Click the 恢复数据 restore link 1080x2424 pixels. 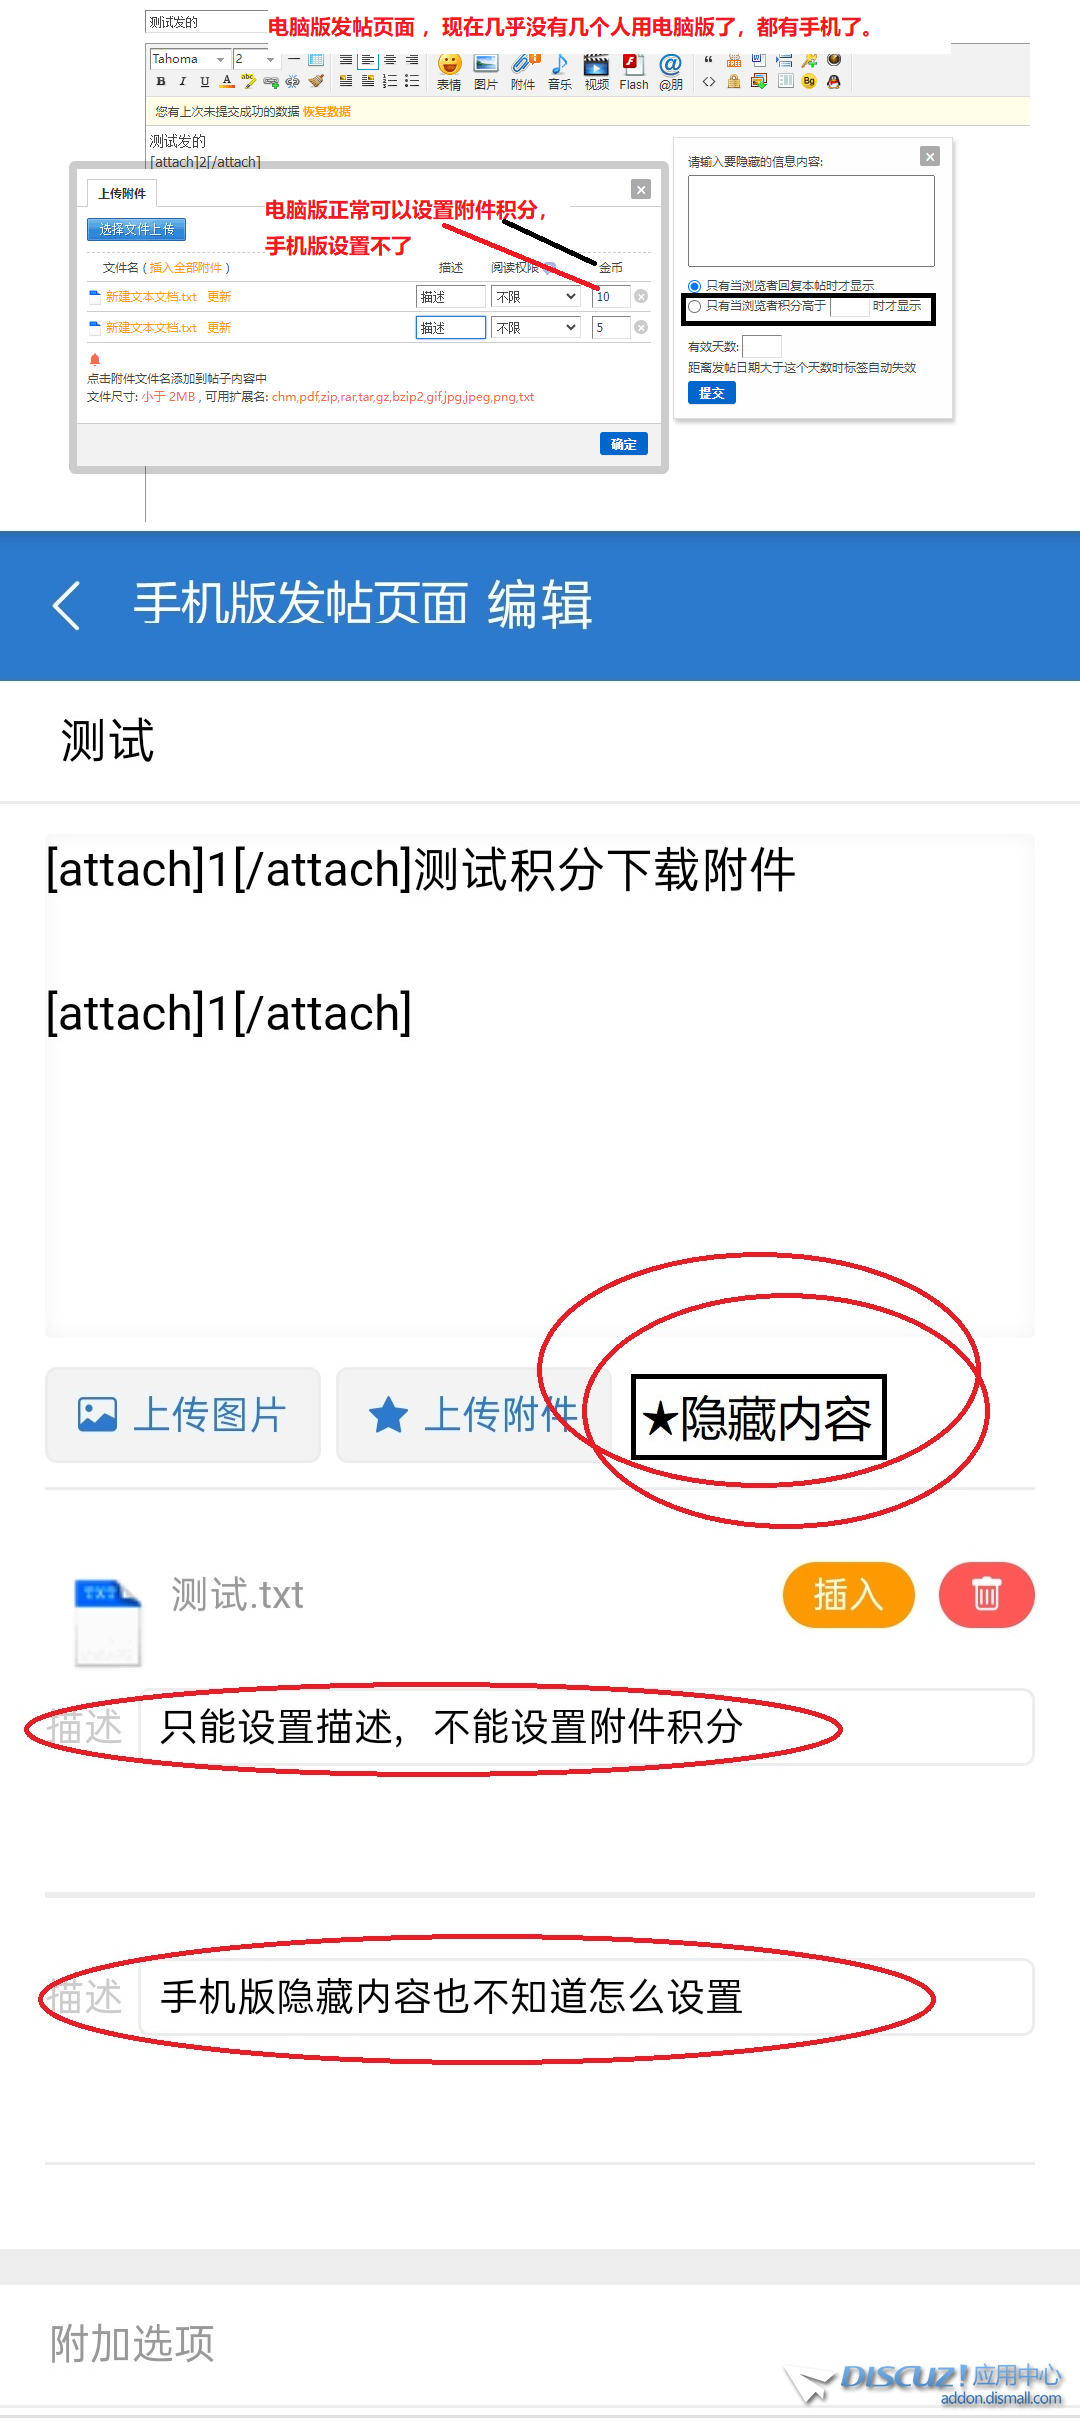point(327,112)
